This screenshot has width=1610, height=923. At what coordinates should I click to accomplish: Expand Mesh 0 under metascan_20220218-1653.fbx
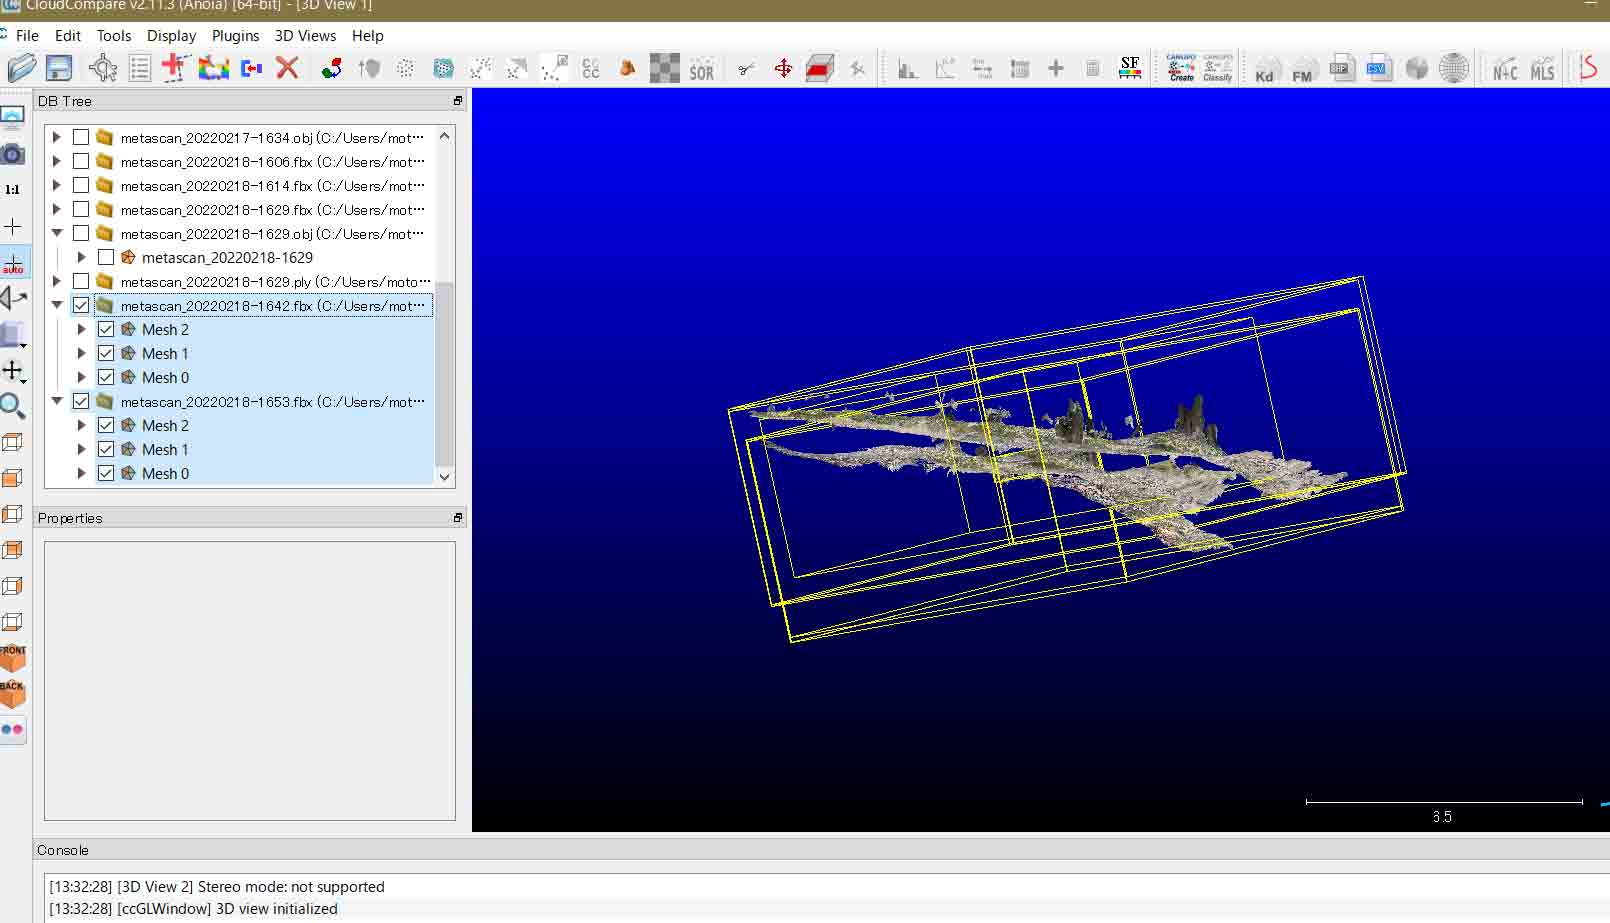pos(81,473)
